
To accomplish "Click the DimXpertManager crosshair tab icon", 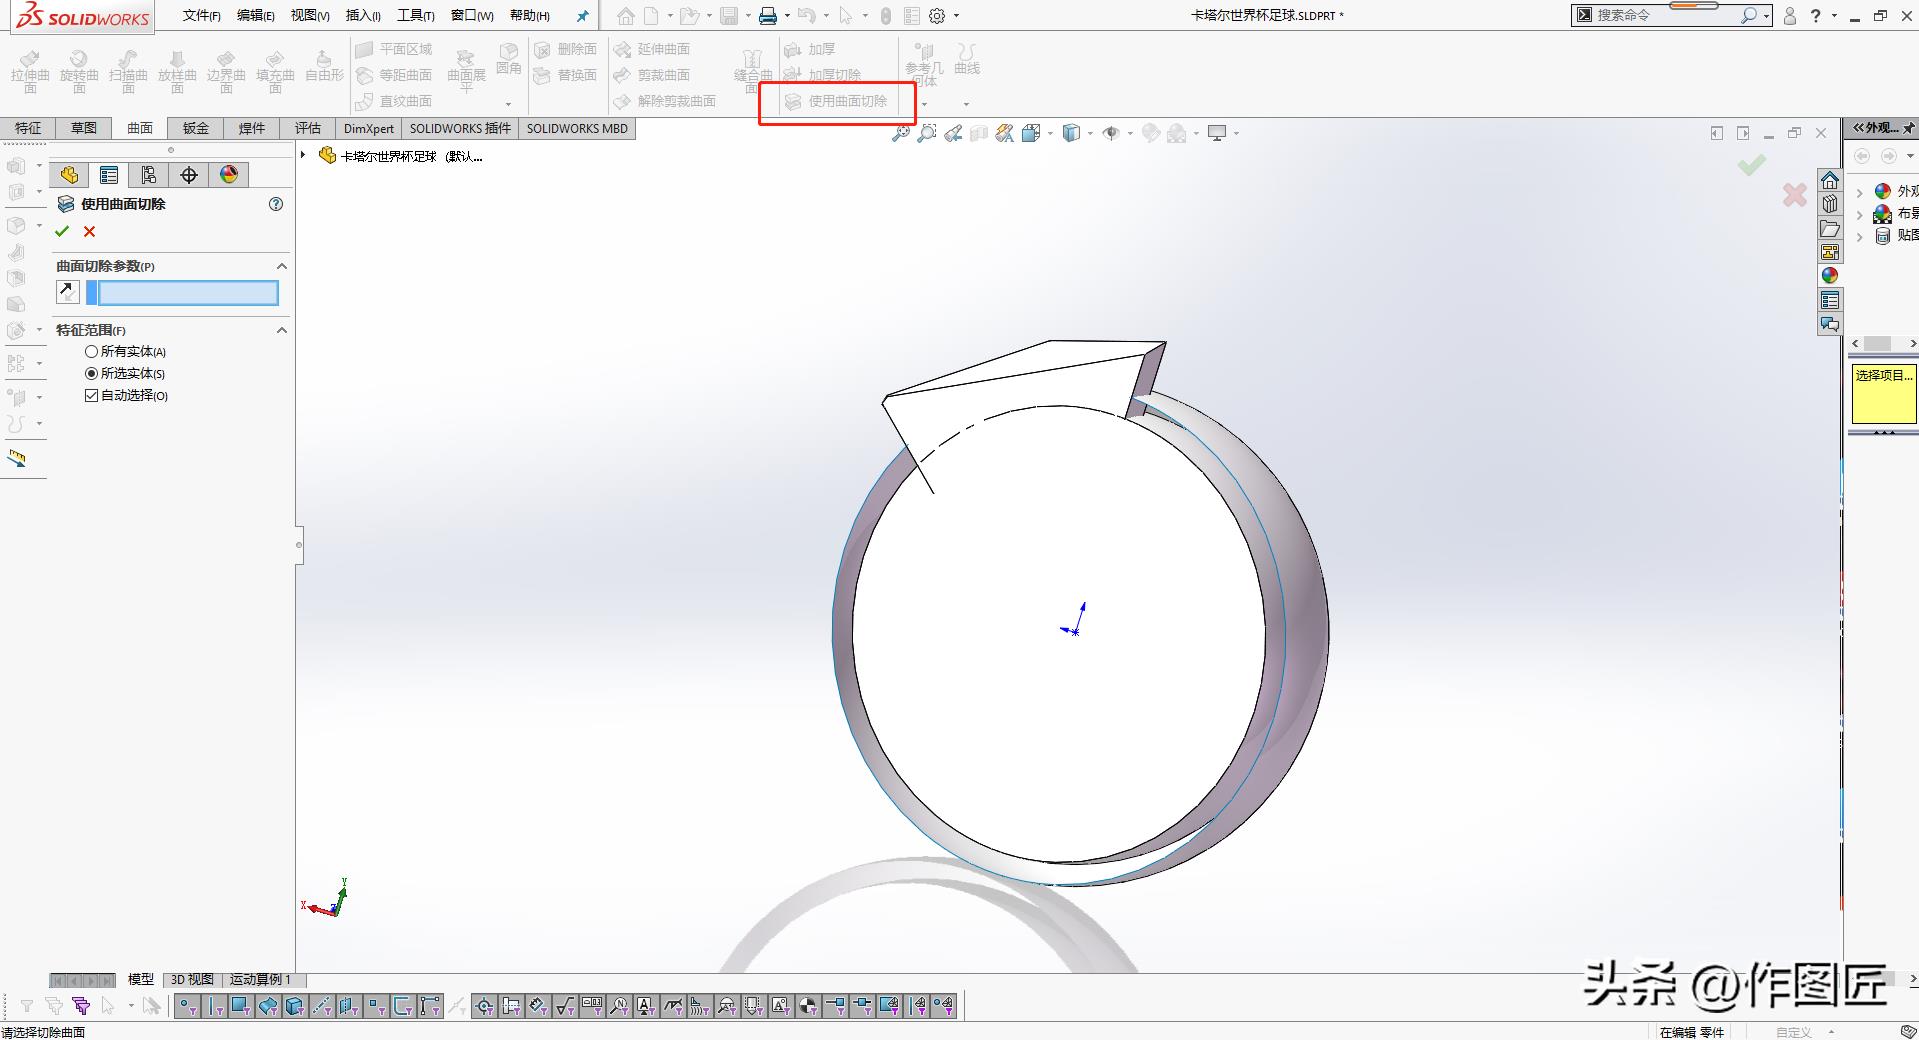I will pyautogui.click(x=189, y=175).
